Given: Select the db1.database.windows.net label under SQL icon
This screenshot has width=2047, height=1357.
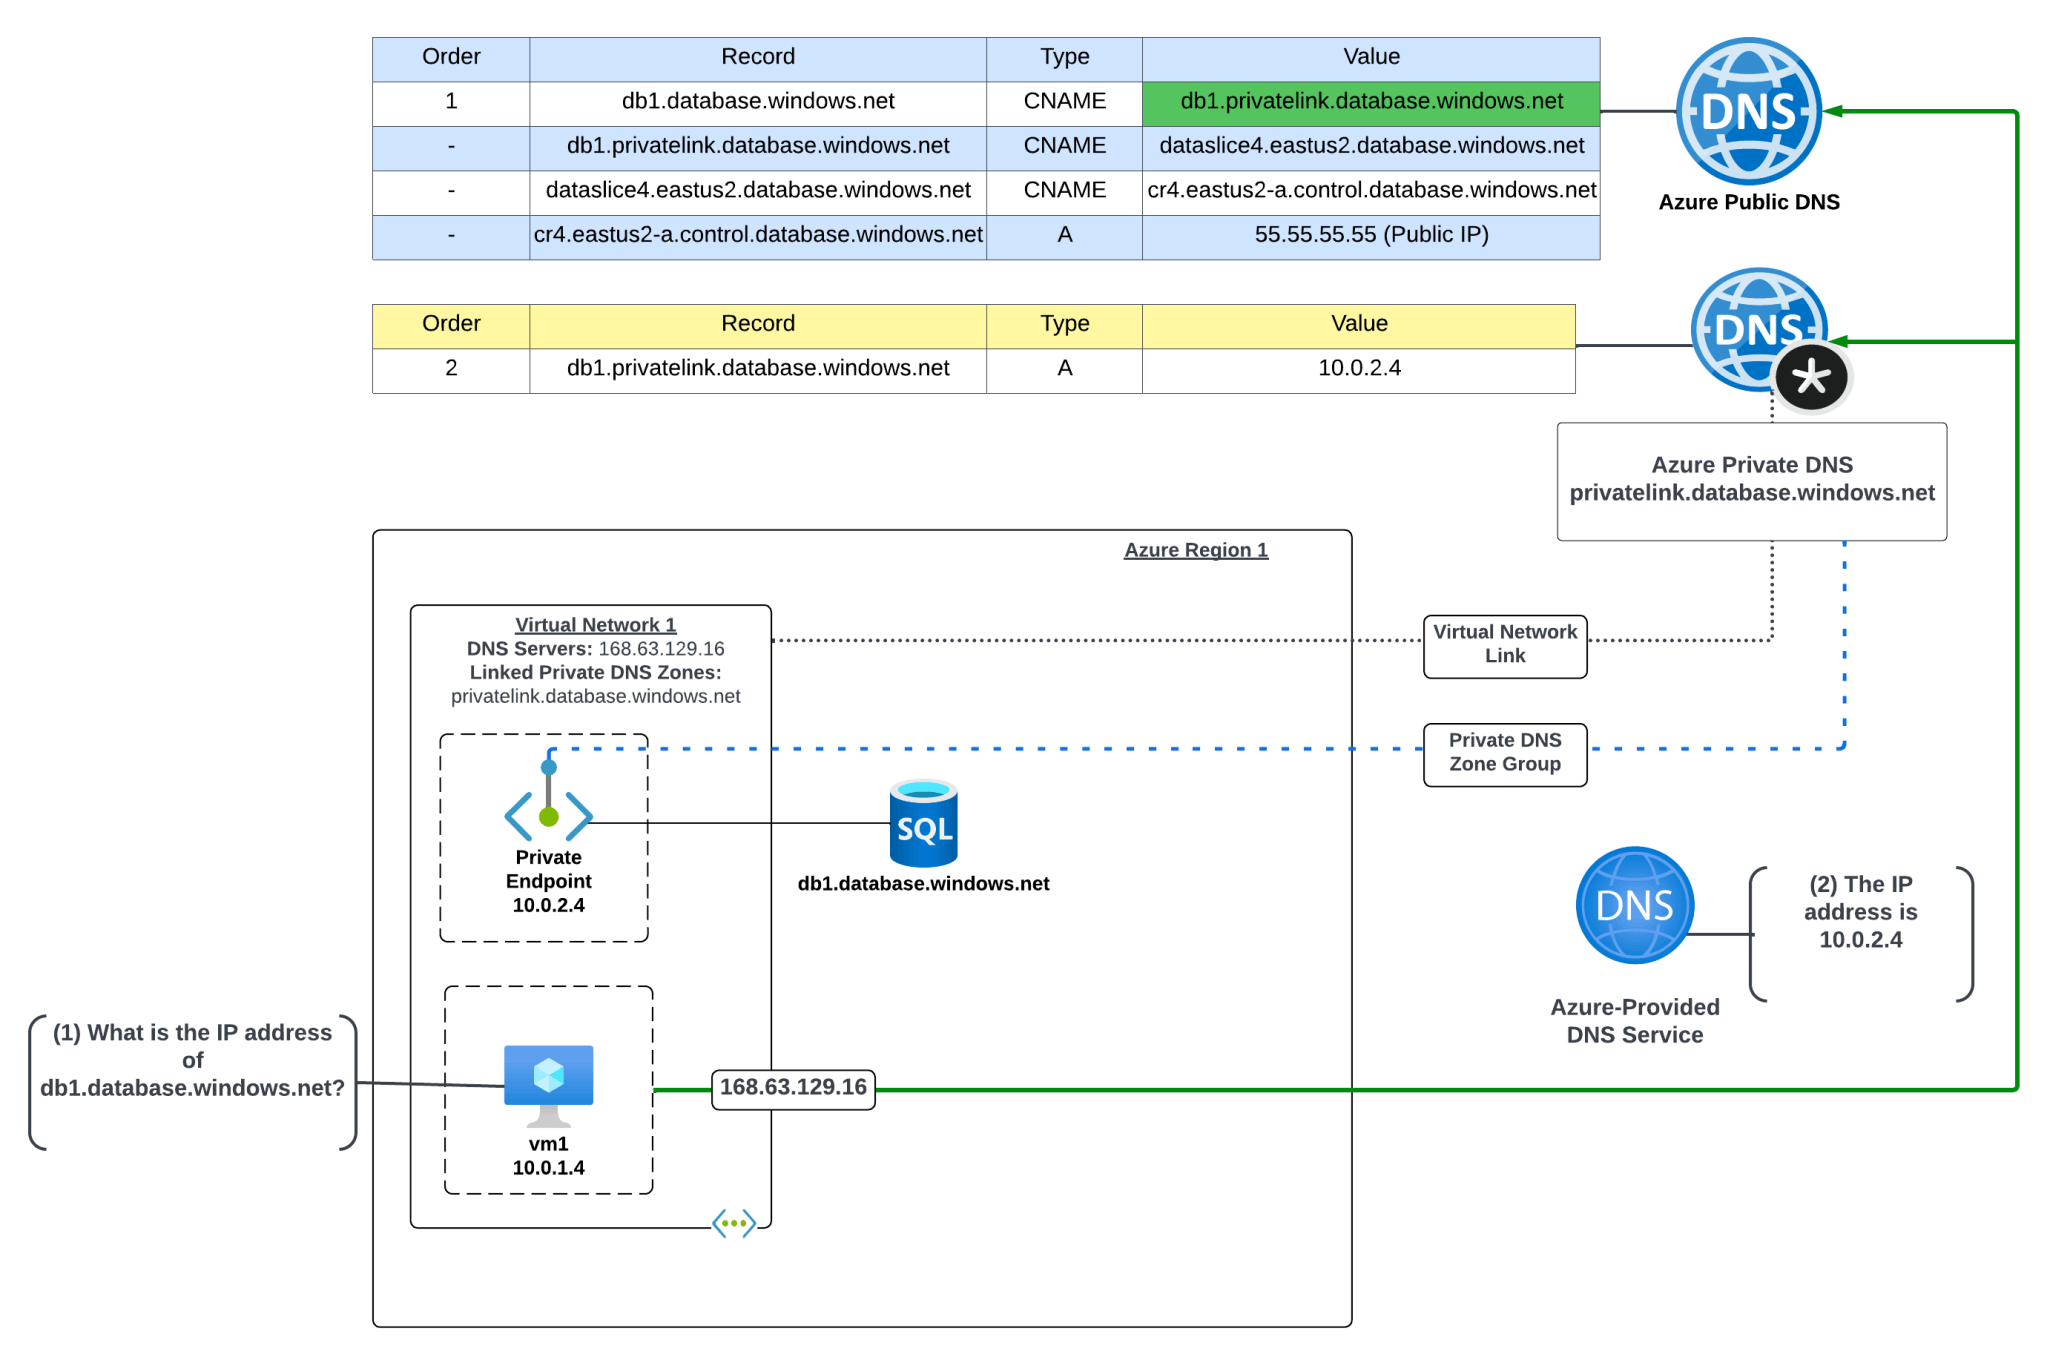Looking at the screenshot, I should pyautogui.click(x=923, y=884).
